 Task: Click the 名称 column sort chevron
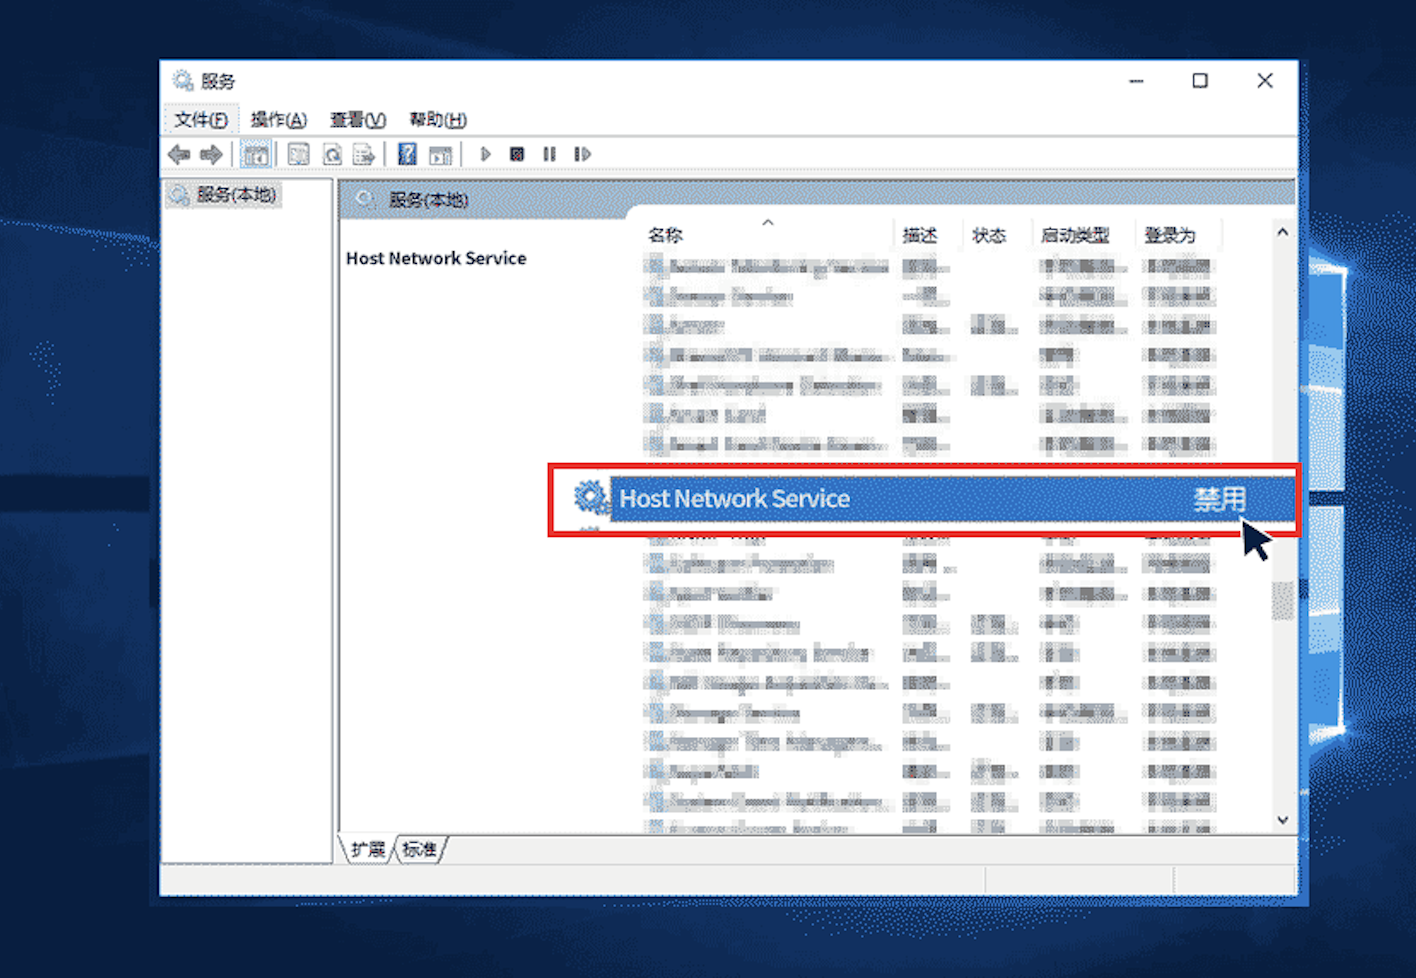coord(767,221)
